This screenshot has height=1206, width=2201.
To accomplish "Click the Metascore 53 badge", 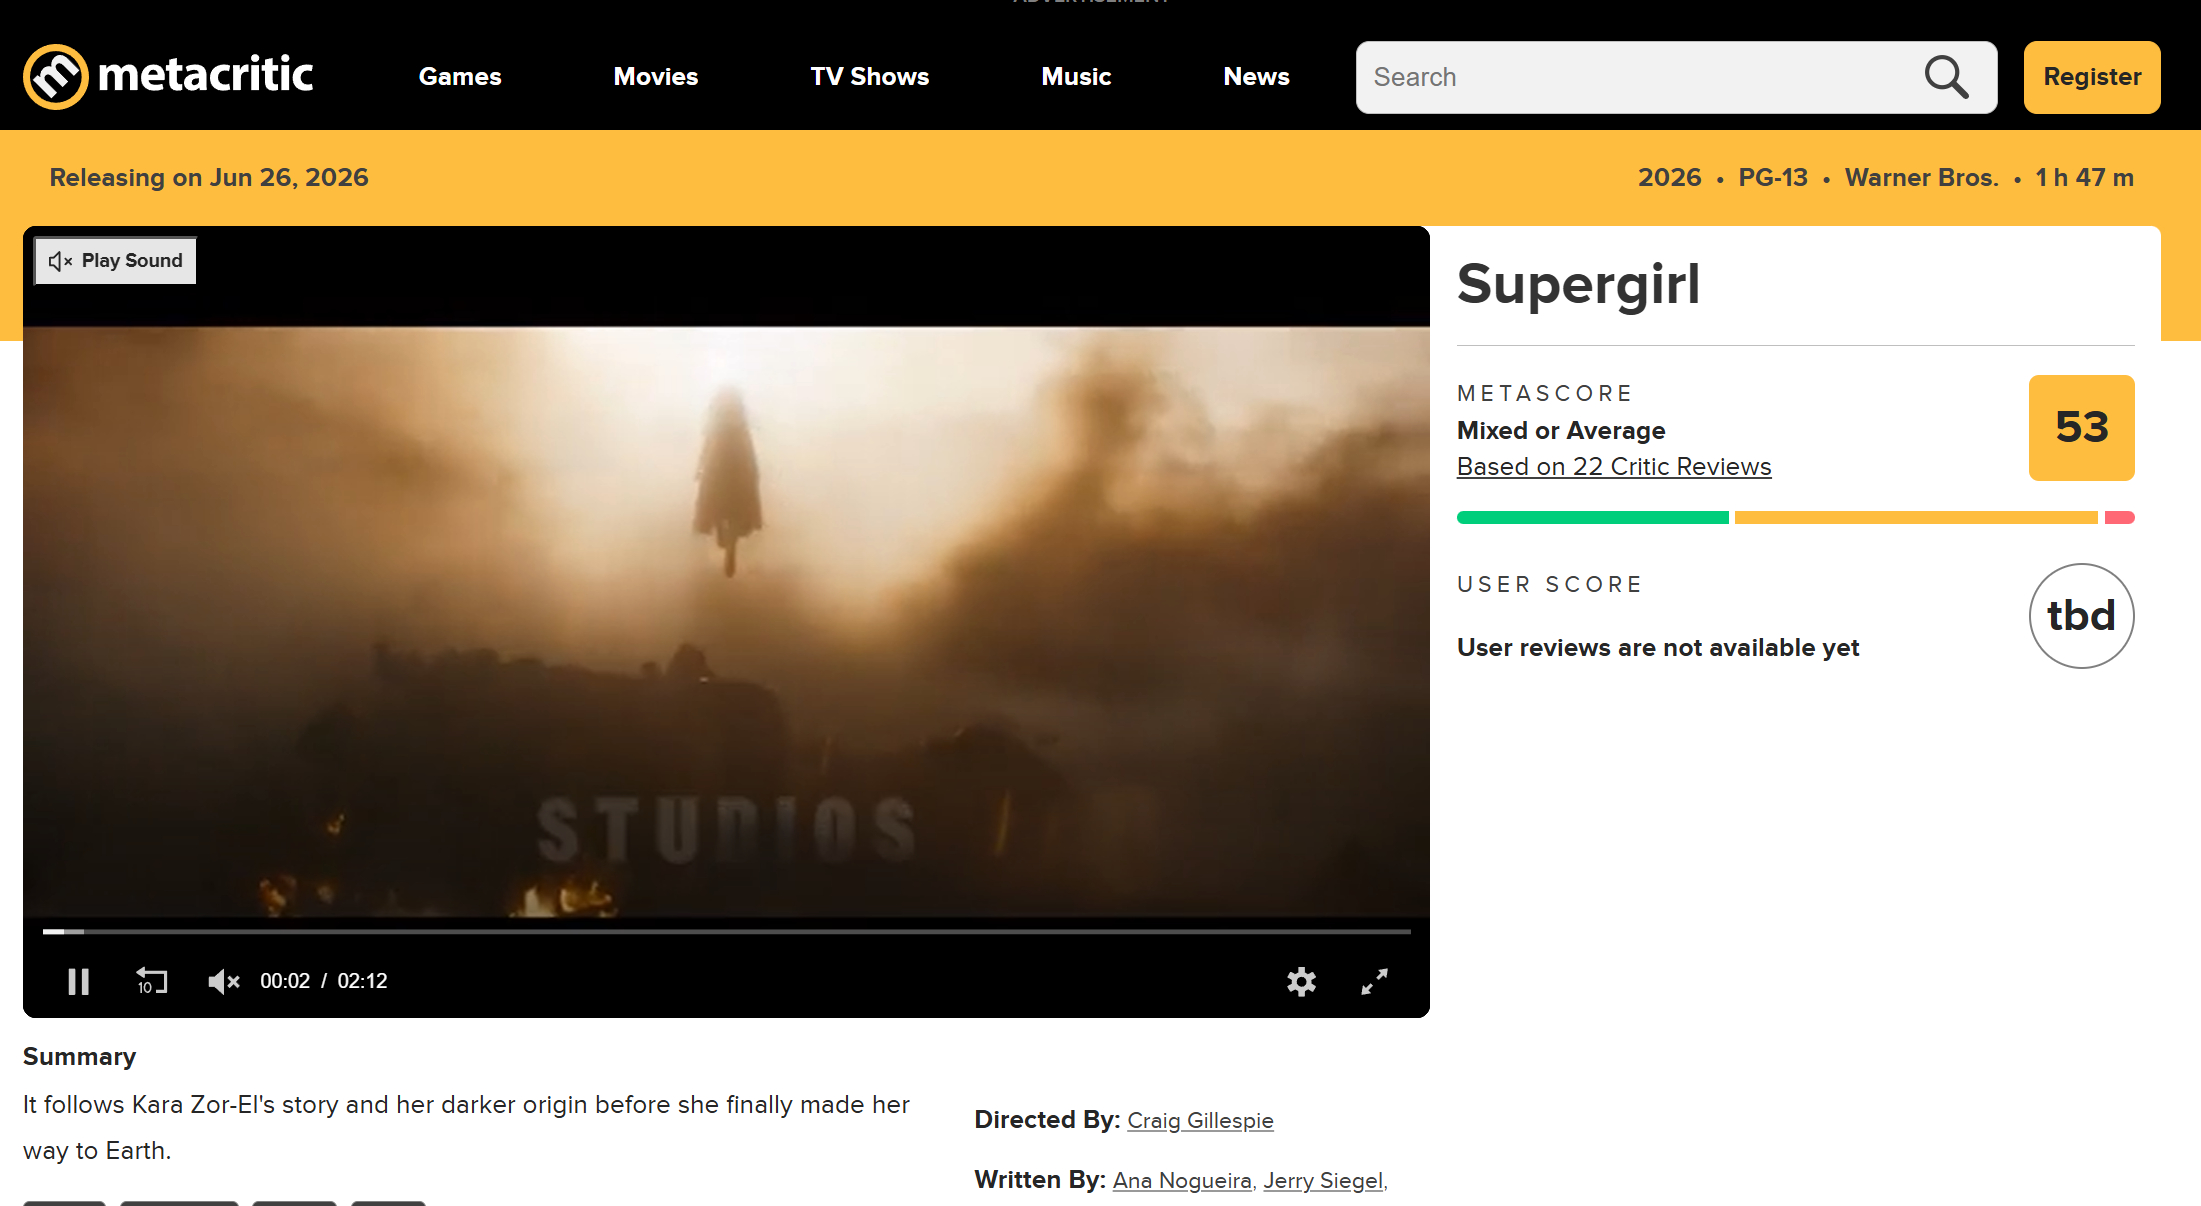I will 2082,428.
